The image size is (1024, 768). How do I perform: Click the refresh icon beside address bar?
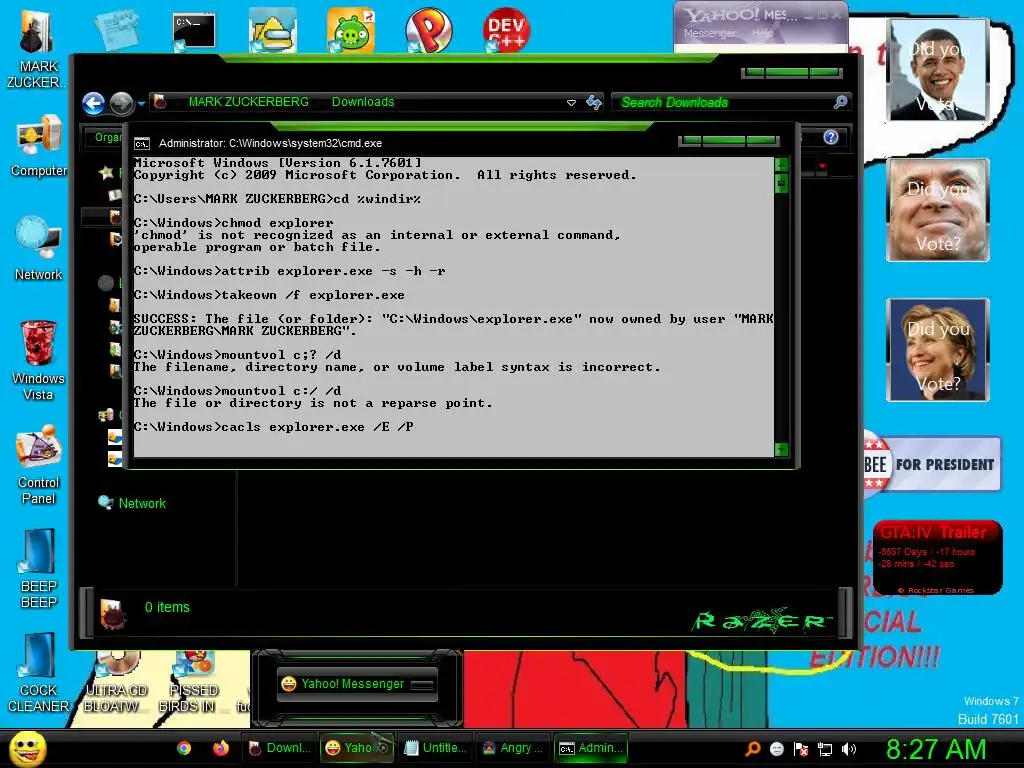[594, 102]
